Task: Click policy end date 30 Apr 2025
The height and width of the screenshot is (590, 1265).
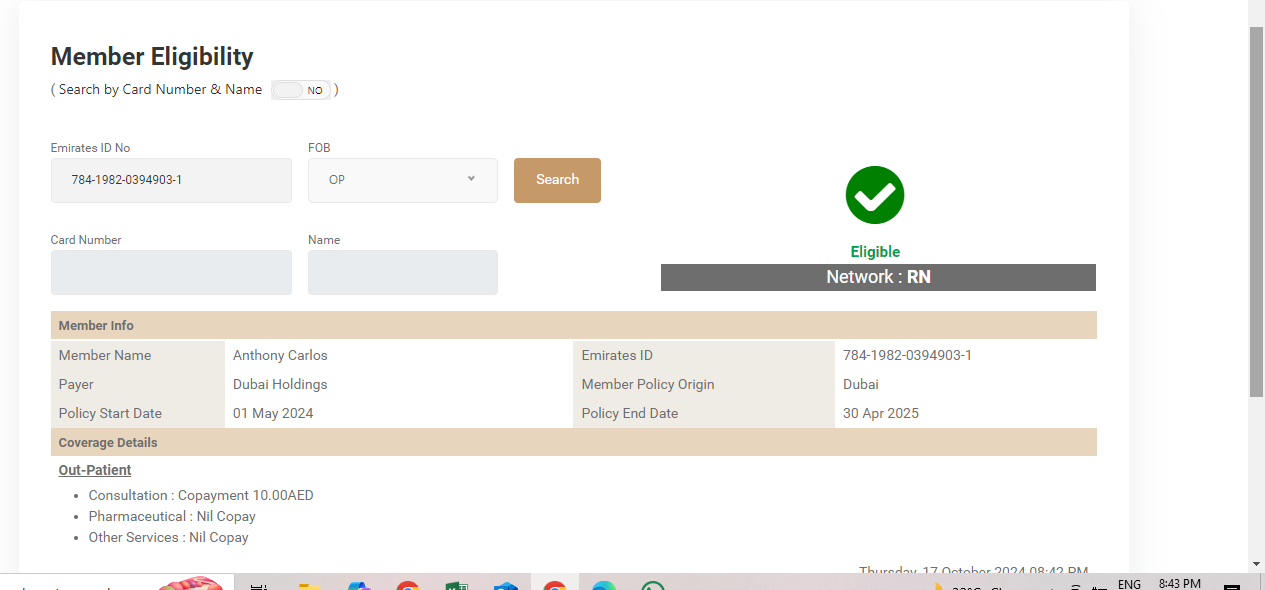Action: (881, 413)
